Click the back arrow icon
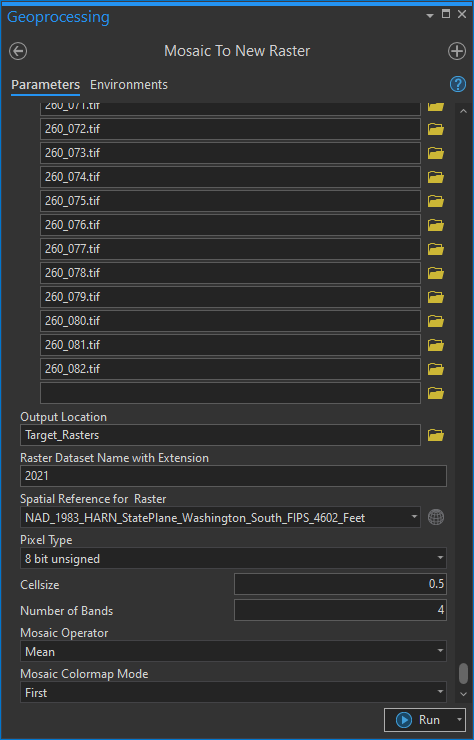 (x=18, y=51)
